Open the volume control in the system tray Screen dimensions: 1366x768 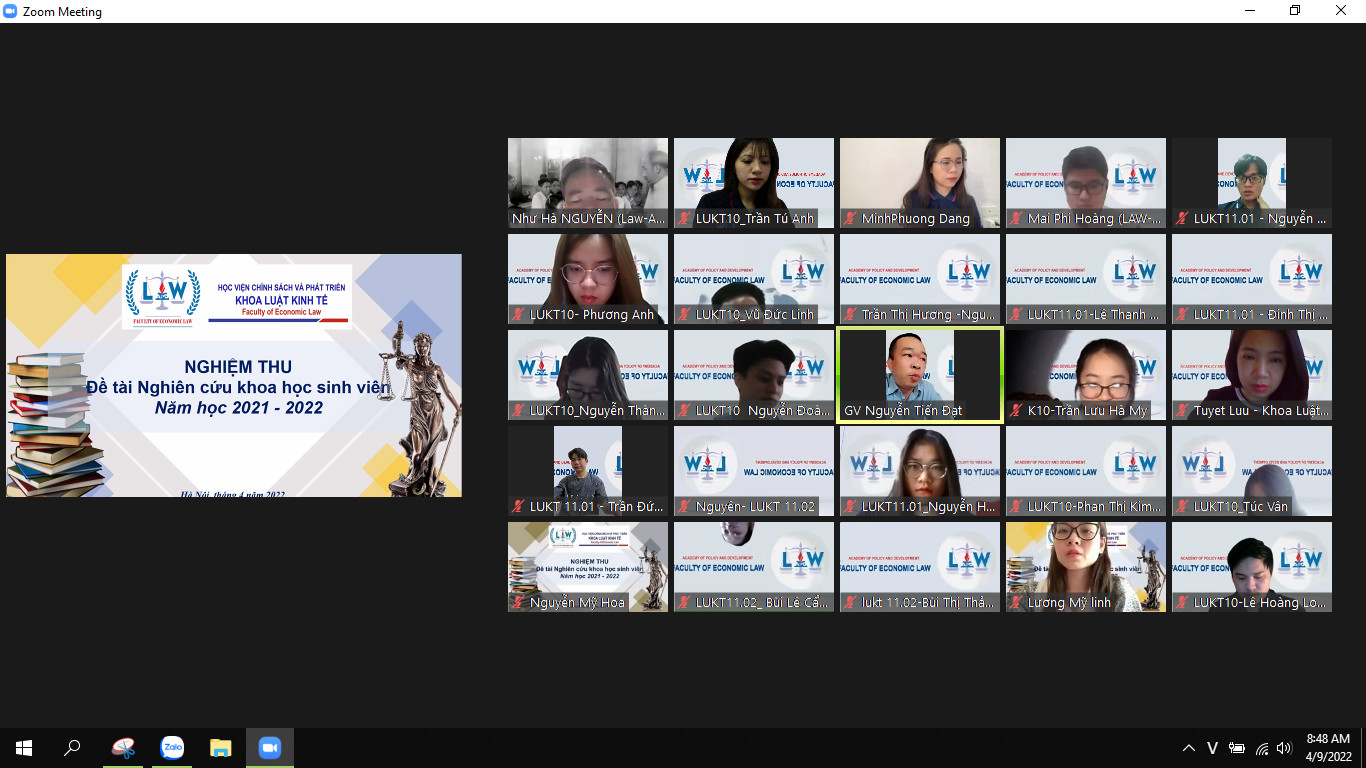click(1284, 748)
